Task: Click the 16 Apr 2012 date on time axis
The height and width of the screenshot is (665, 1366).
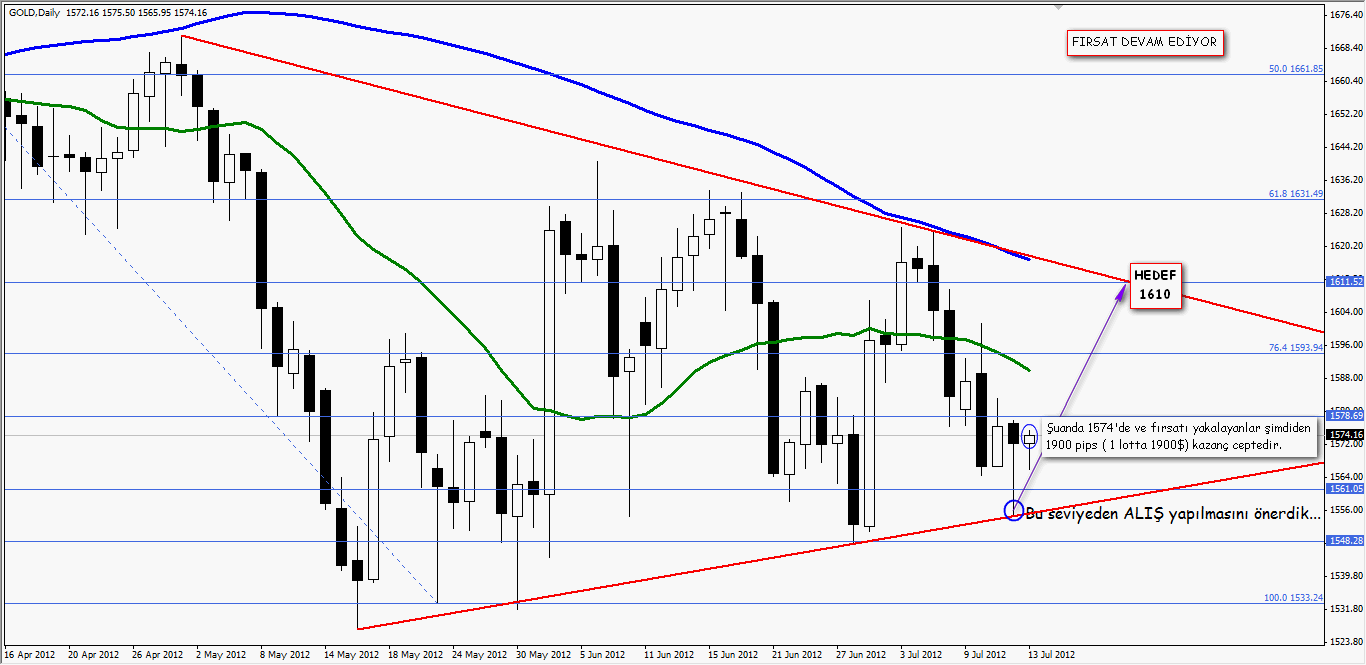Action: 27,655
